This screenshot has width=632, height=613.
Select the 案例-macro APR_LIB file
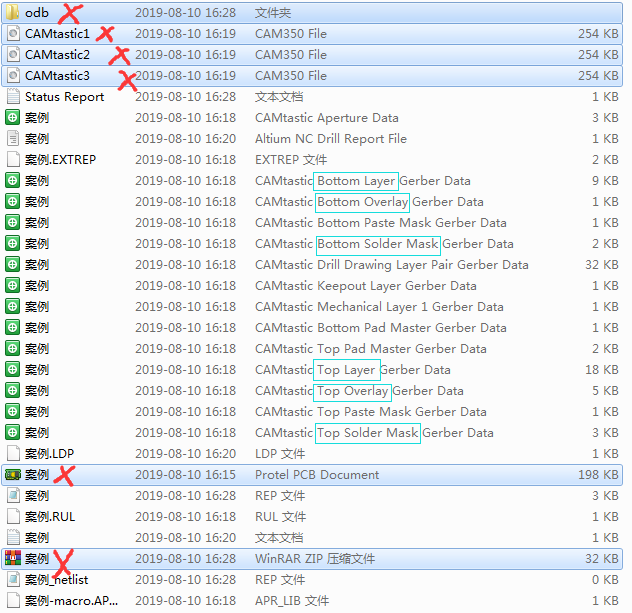click(71, 601)
